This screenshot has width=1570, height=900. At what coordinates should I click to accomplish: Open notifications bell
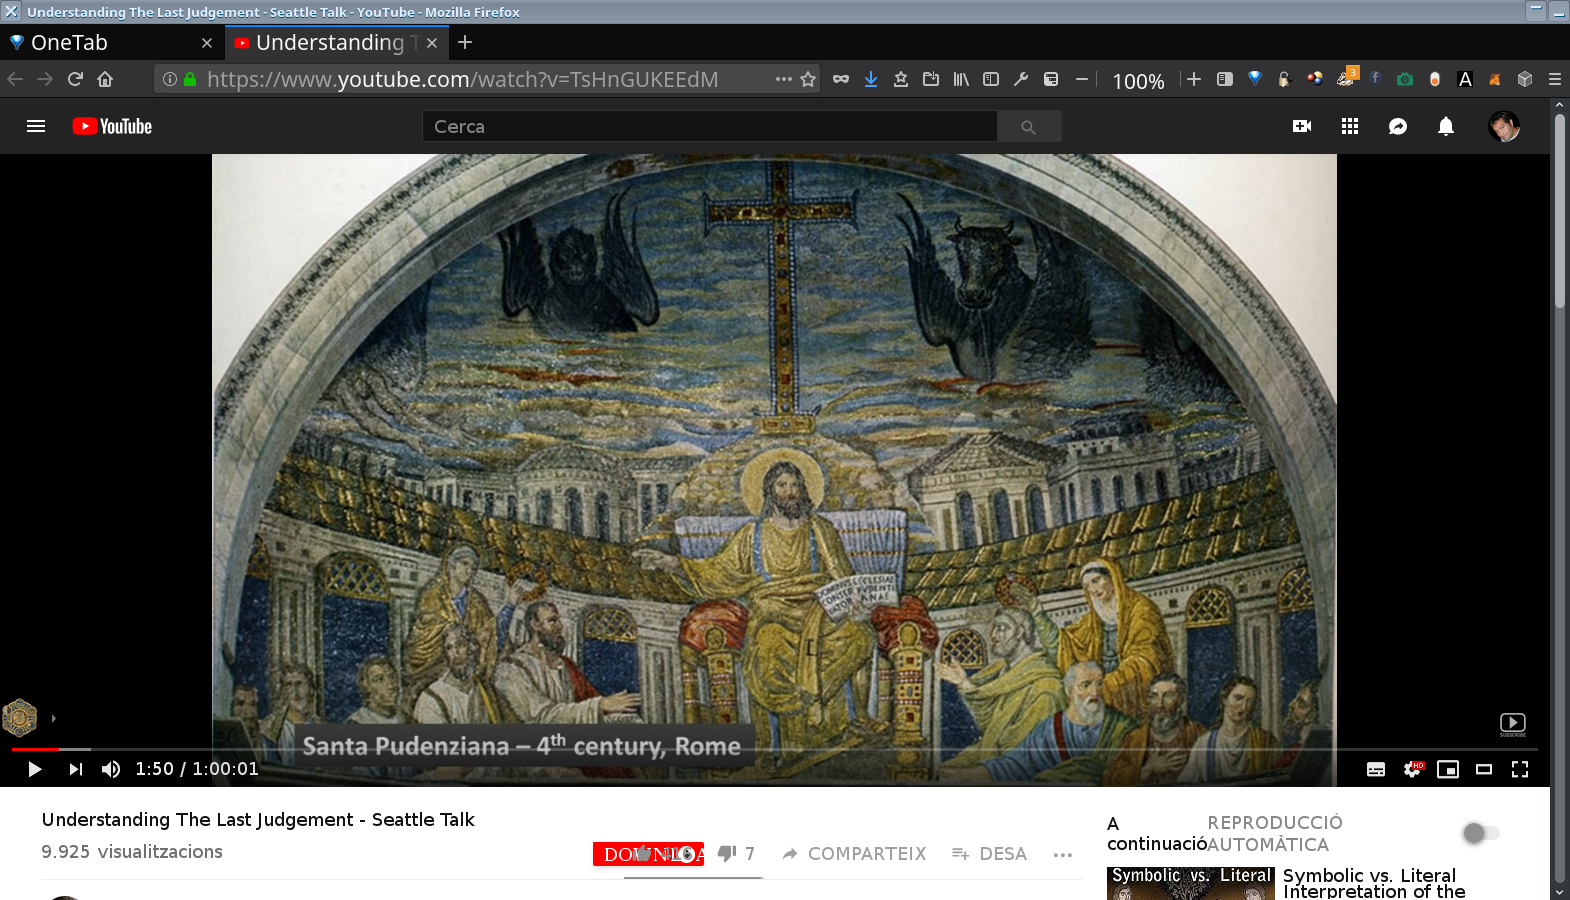coord(1446,126)
